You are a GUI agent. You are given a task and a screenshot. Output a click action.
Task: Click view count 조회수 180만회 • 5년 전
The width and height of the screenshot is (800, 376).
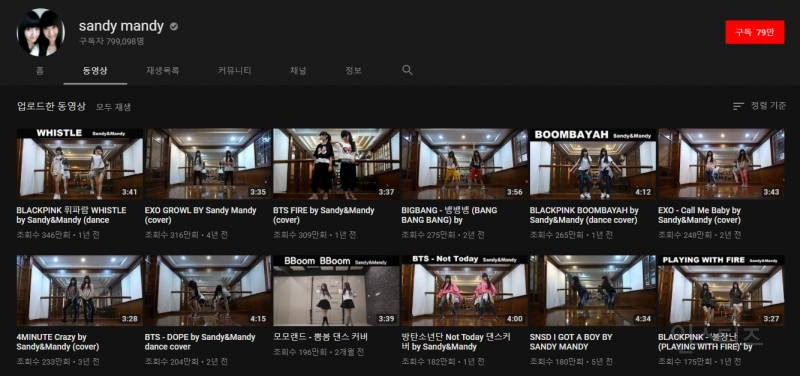pos(571,362)
